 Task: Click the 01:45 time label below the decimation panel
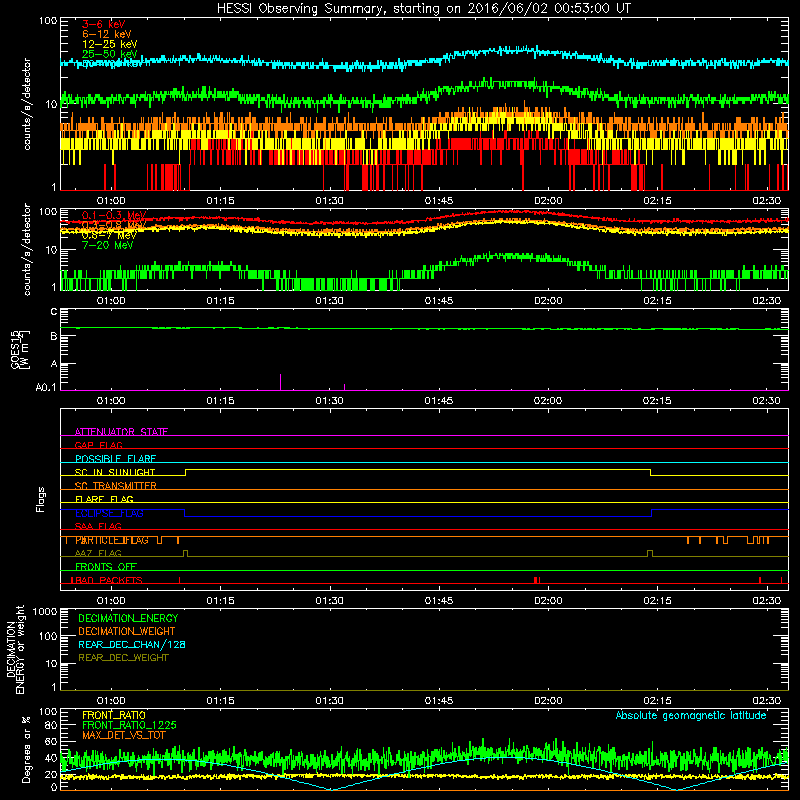tap(439, 701)
